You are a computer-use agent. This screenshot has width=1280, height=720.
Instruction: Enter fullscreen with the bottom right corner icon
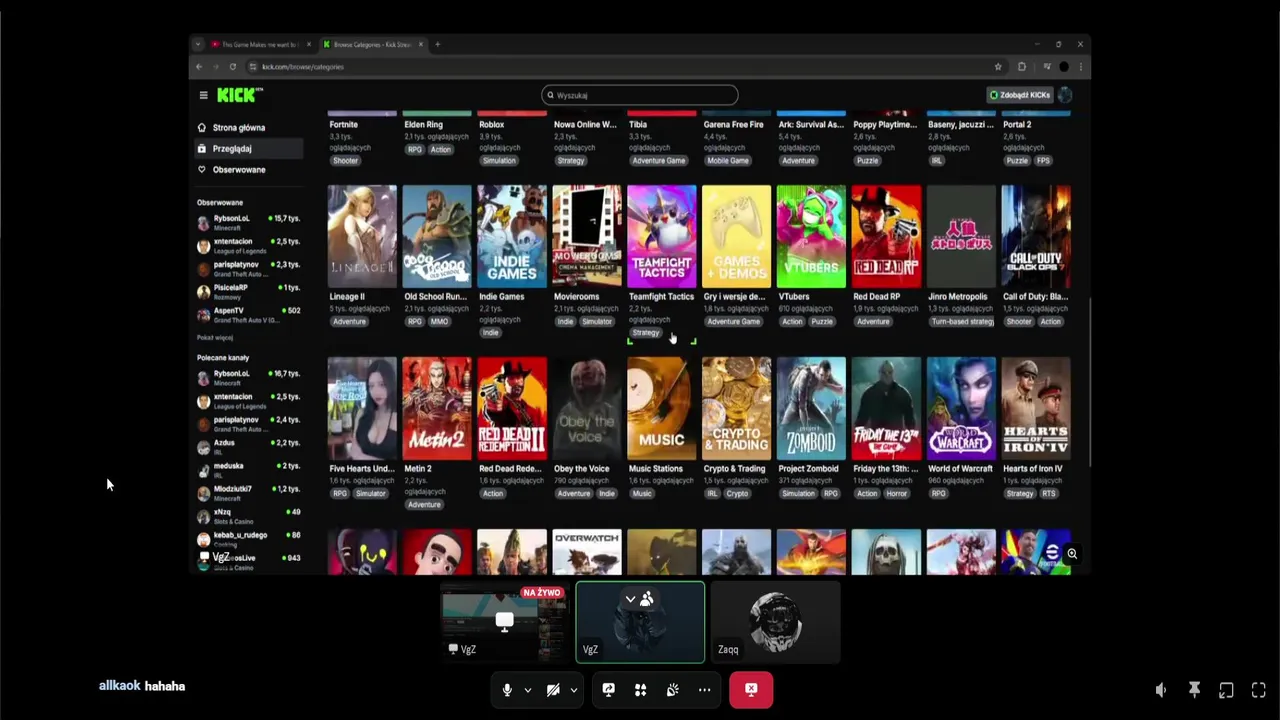1259,690
